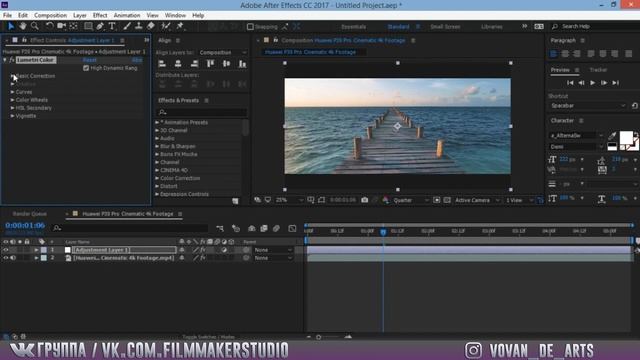Select the Brush tool

point(127,26)
